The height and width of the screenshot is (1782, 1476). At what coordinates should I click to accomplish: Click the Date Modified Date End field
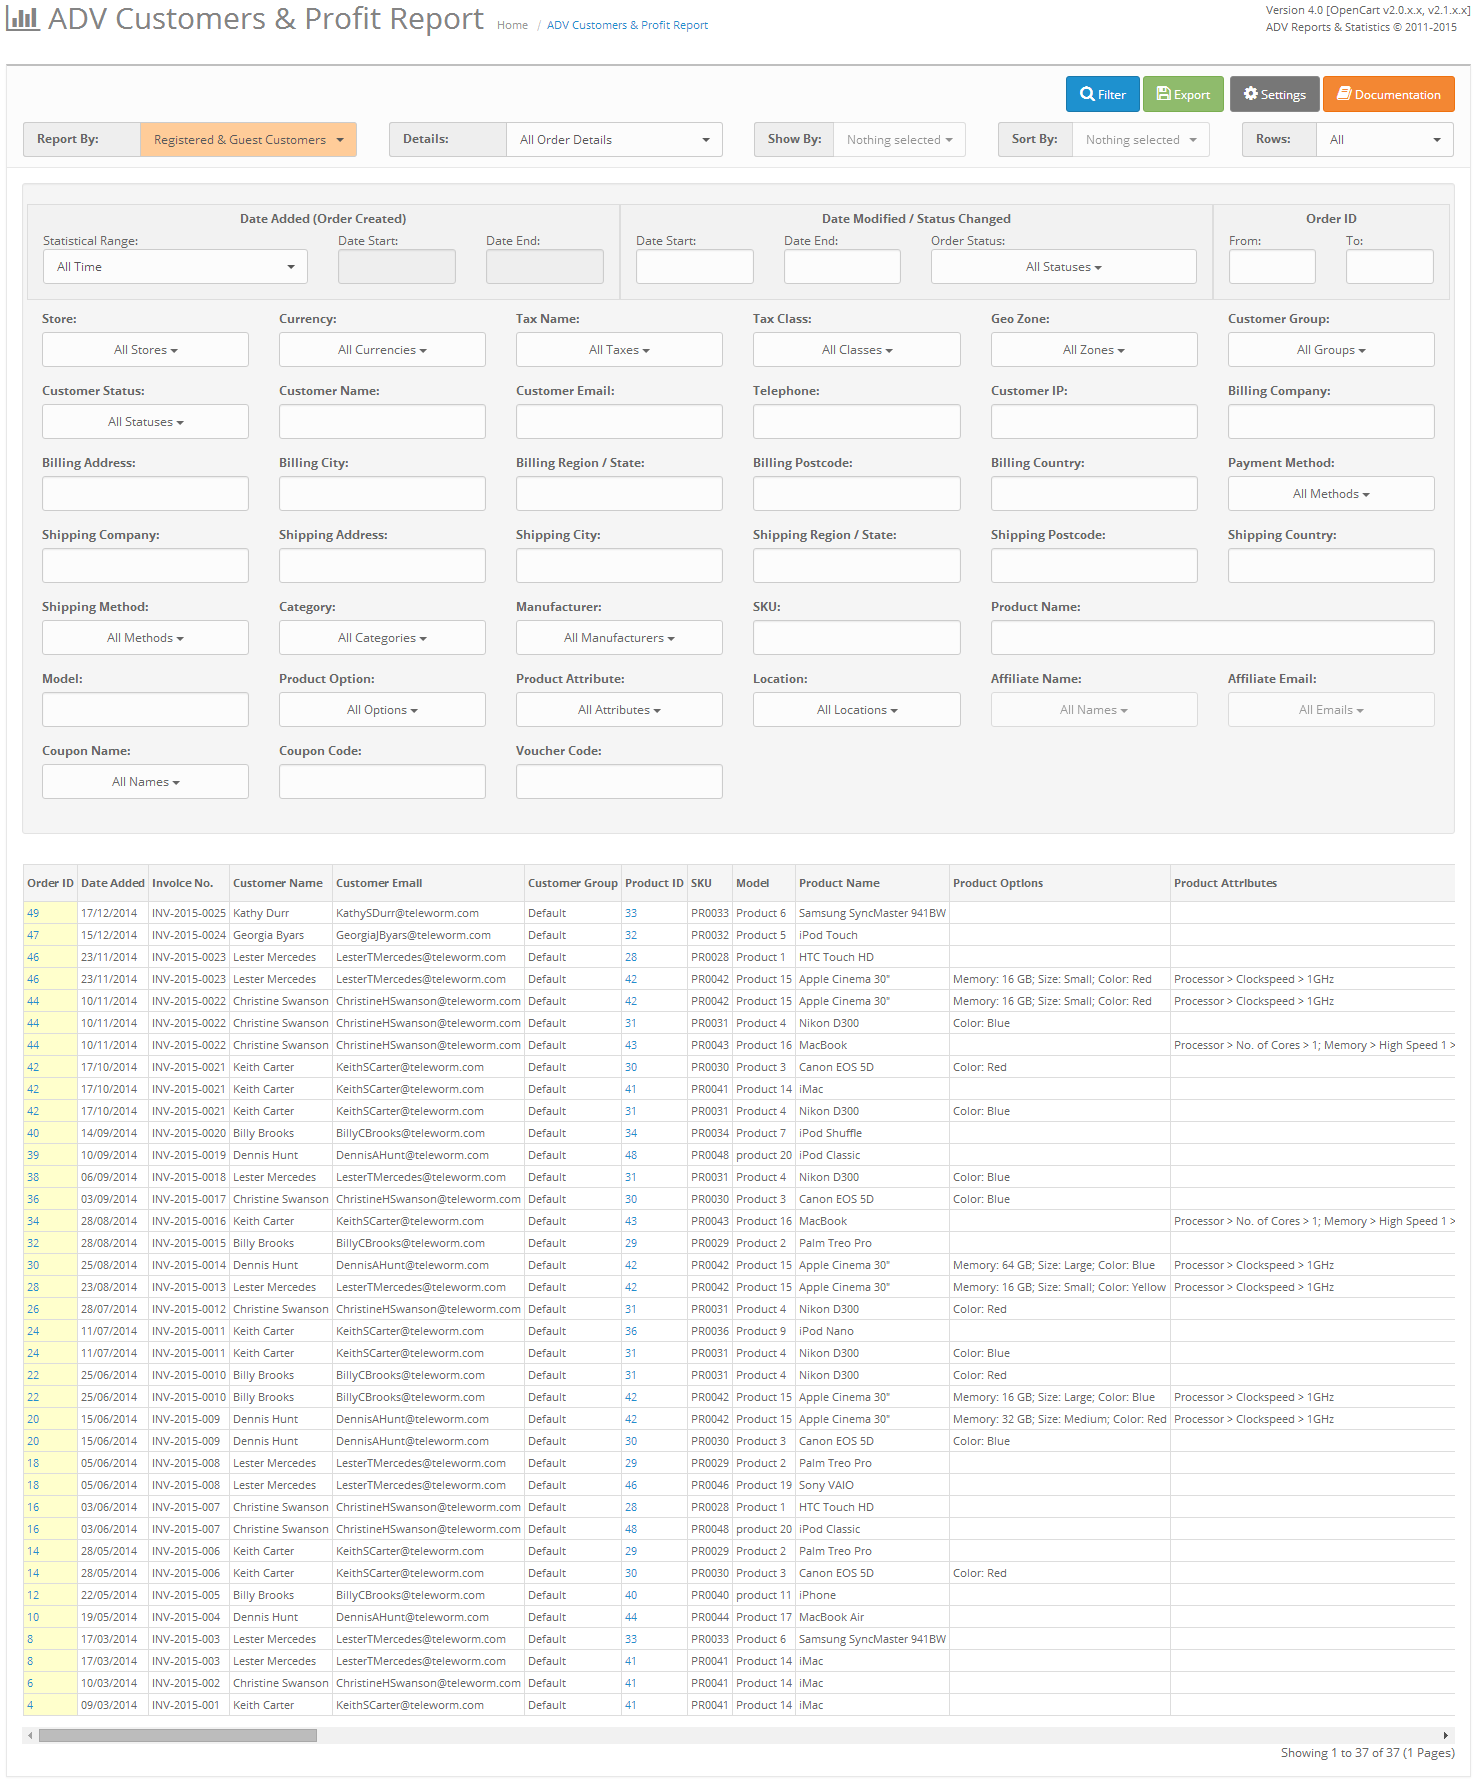pyautogui.click(x=842, y=267)
